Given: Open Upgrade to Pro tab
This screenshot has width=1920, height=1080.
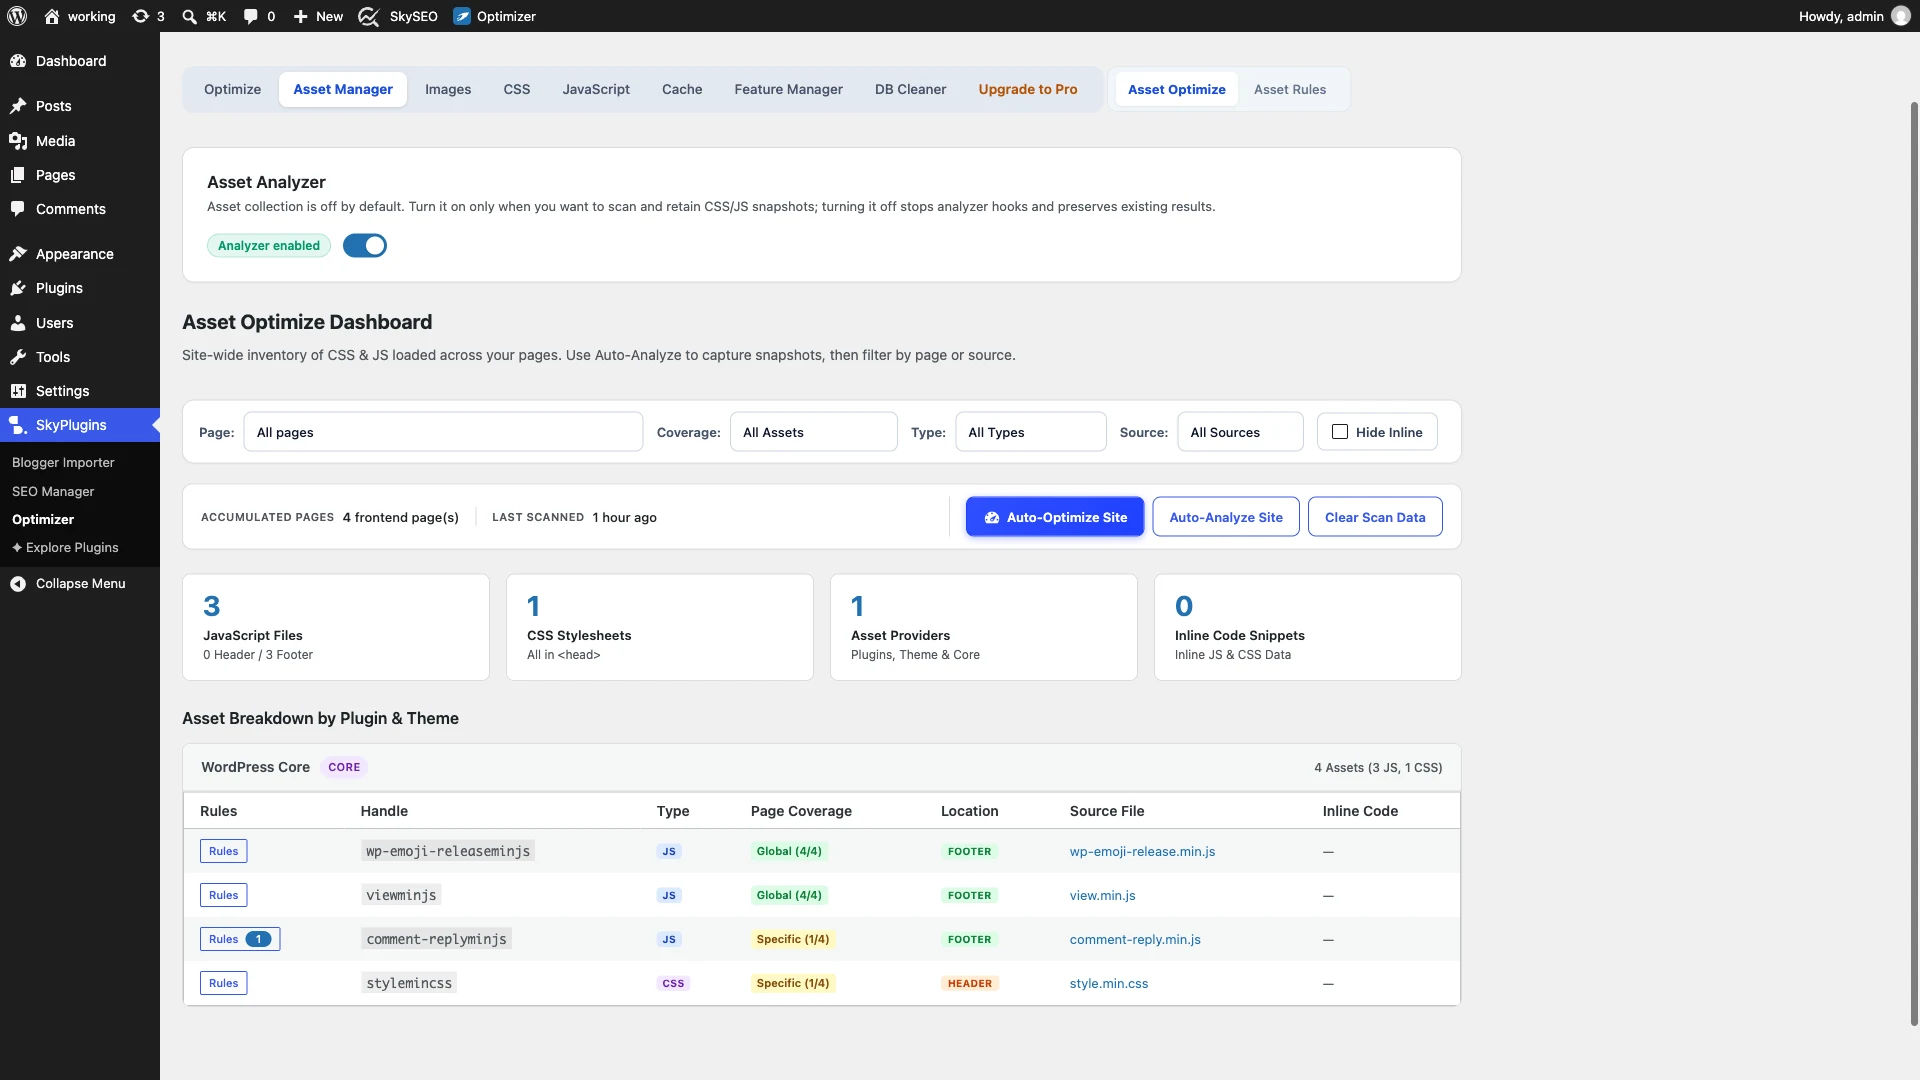Looking at the screenshot, I should pyautogui.click(x=1028, y=89).
